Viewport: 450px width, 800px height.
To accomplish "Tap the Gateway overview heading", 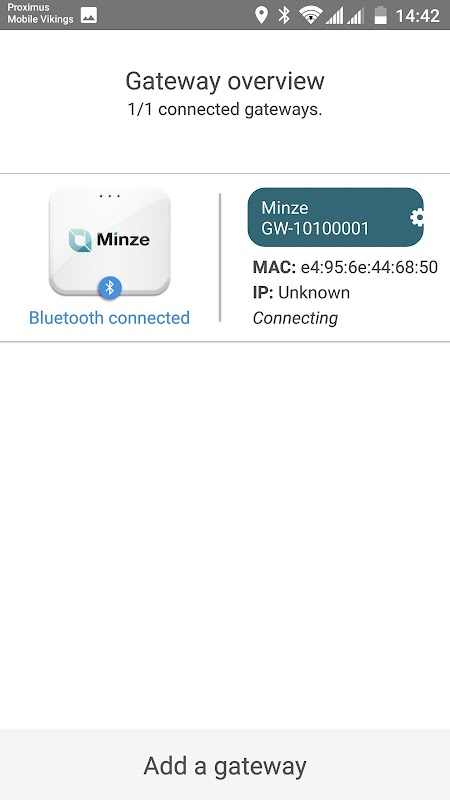I will click(225, 81).
